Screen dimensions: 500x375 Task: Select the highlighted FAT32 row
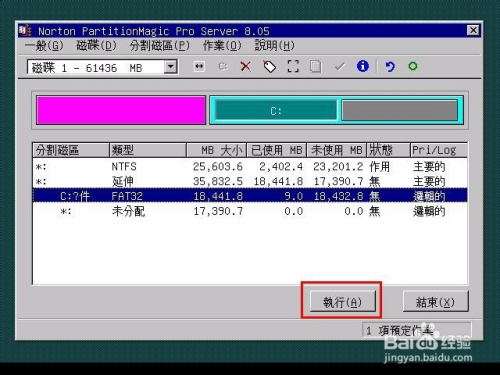(250, 196)
